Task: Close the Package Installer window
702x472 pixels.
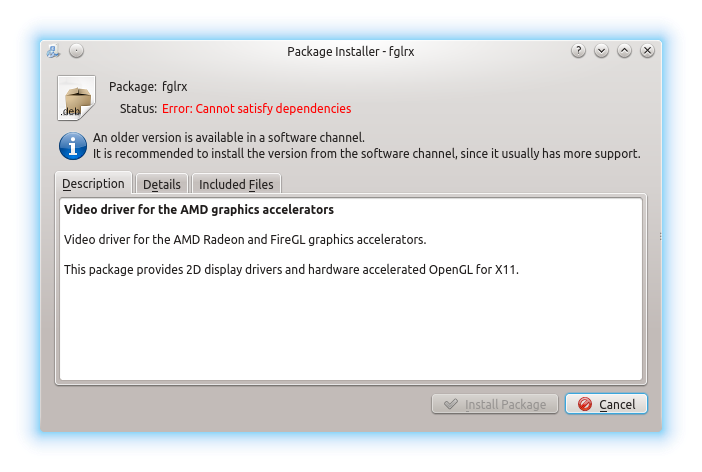Action: coord(648,51)
